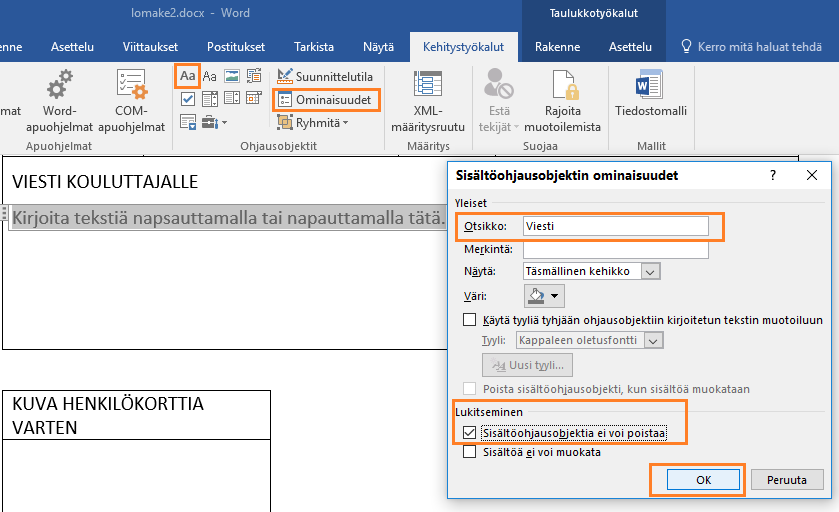Insert a Plain Text content control
The width and height of the screenshot is (839, 512).
click(x=210, y=76)
